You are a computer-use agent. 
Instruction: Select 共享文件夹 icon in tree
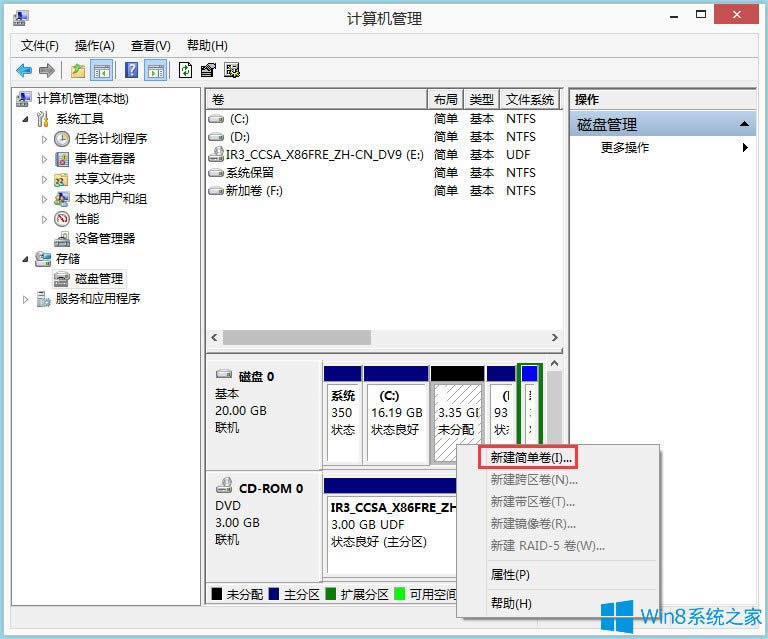click(x=61, y=179)
